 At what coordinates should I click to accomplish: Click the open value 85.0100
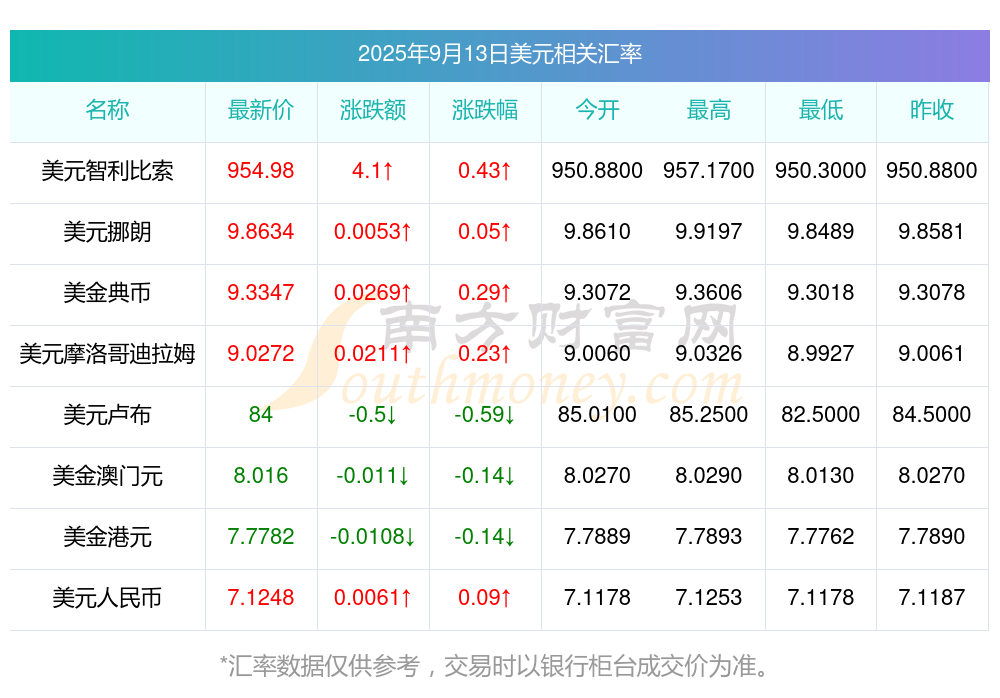[x=597, y=415]
